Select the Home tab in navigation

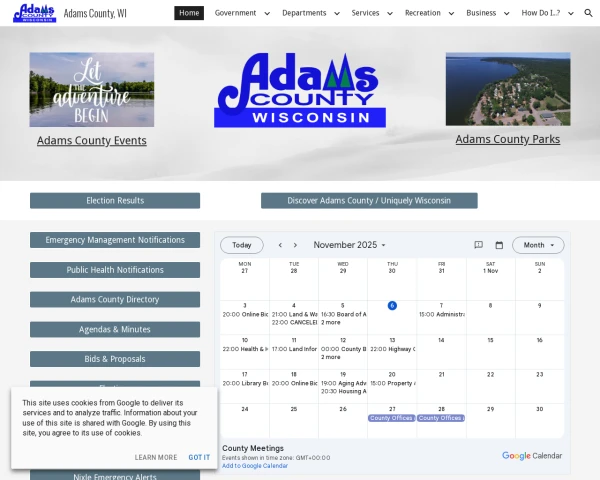tap(189, 13)
